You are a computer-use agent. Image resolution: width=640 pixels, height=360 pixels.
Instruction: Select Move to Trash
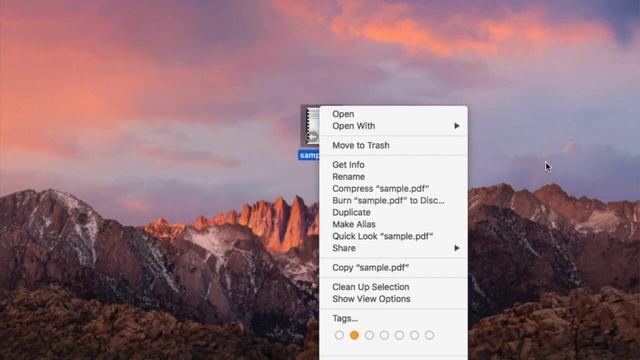(393, 145)
